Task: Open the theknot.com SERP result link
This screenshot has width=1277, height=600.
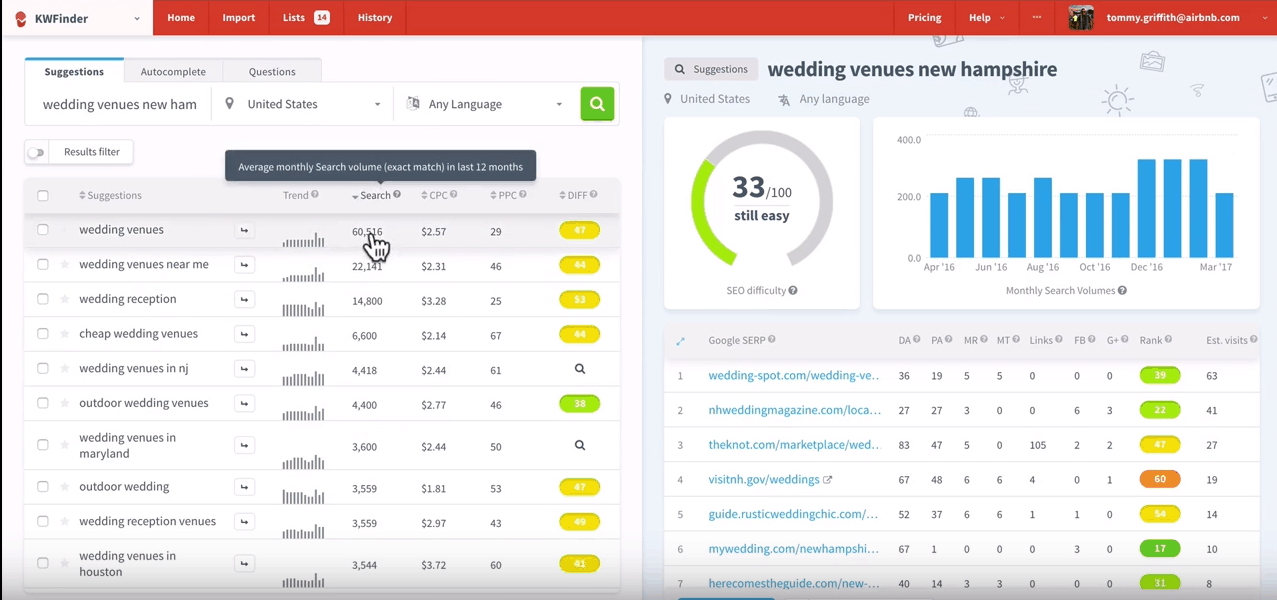Action: [793, 445]
